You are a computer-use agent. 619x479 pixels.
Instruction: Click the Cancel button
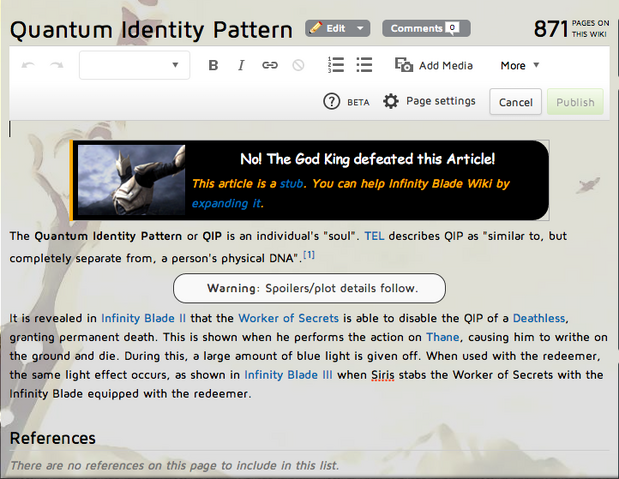point(516,102)
